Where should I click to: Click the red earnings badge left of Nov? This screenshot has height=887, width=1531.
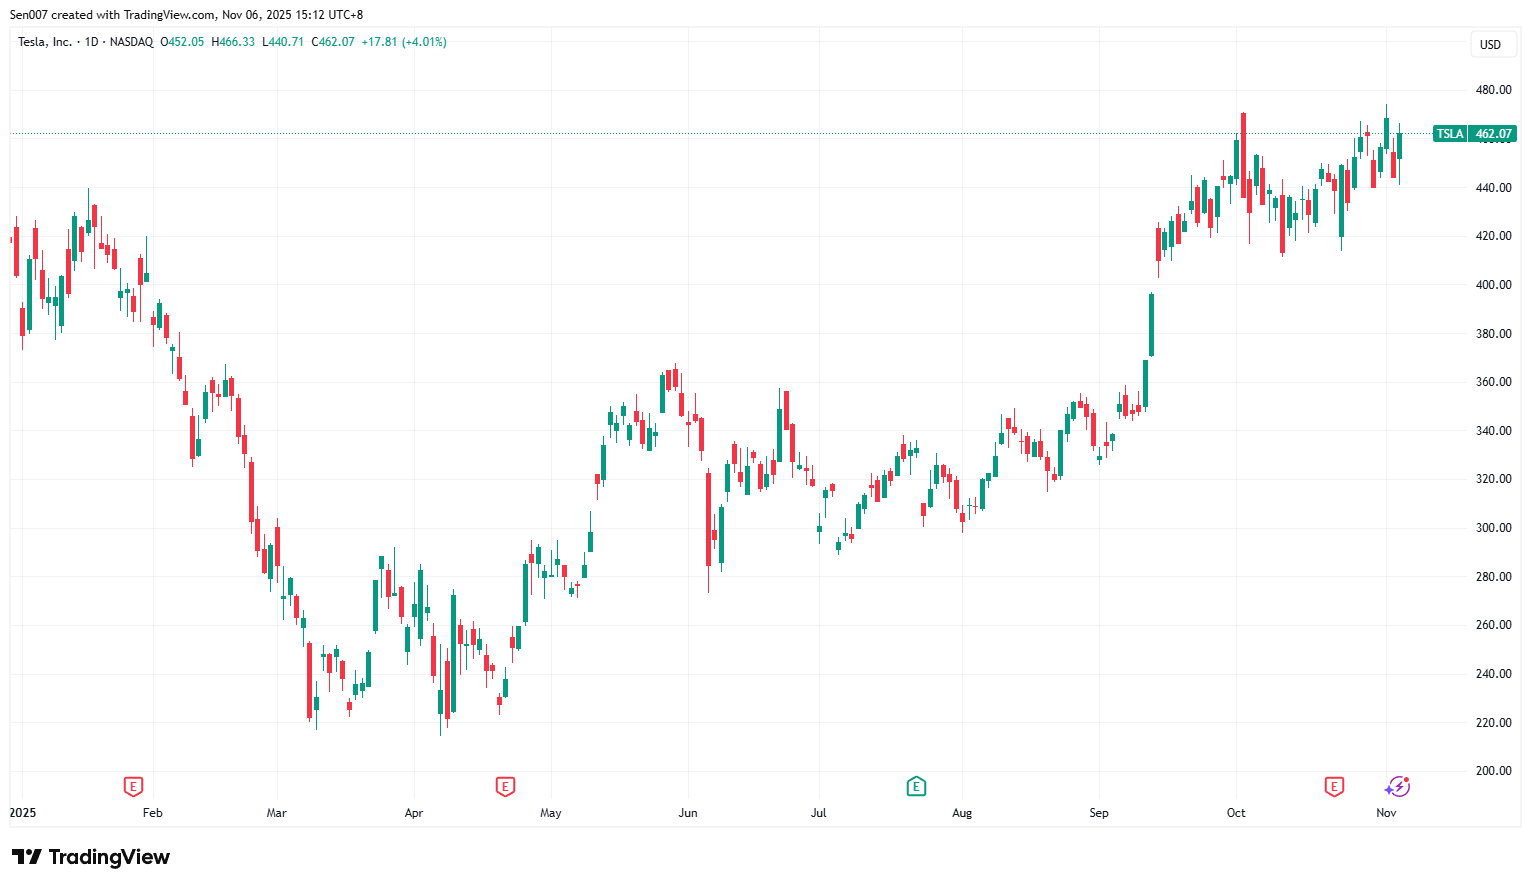tap(1333, 787)
